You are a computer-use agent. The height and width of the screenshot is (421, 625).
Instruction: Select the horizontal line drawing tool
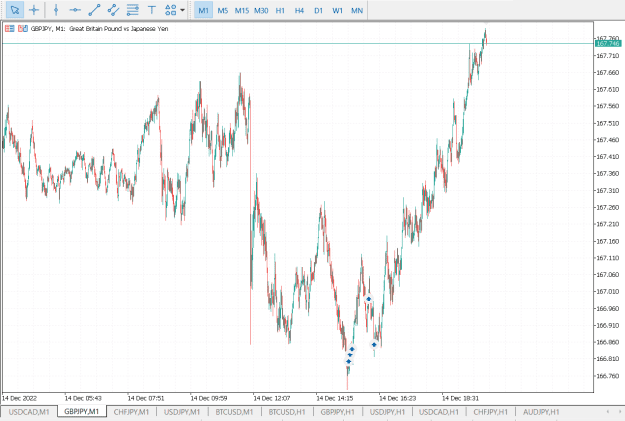[x=75, y=10]
